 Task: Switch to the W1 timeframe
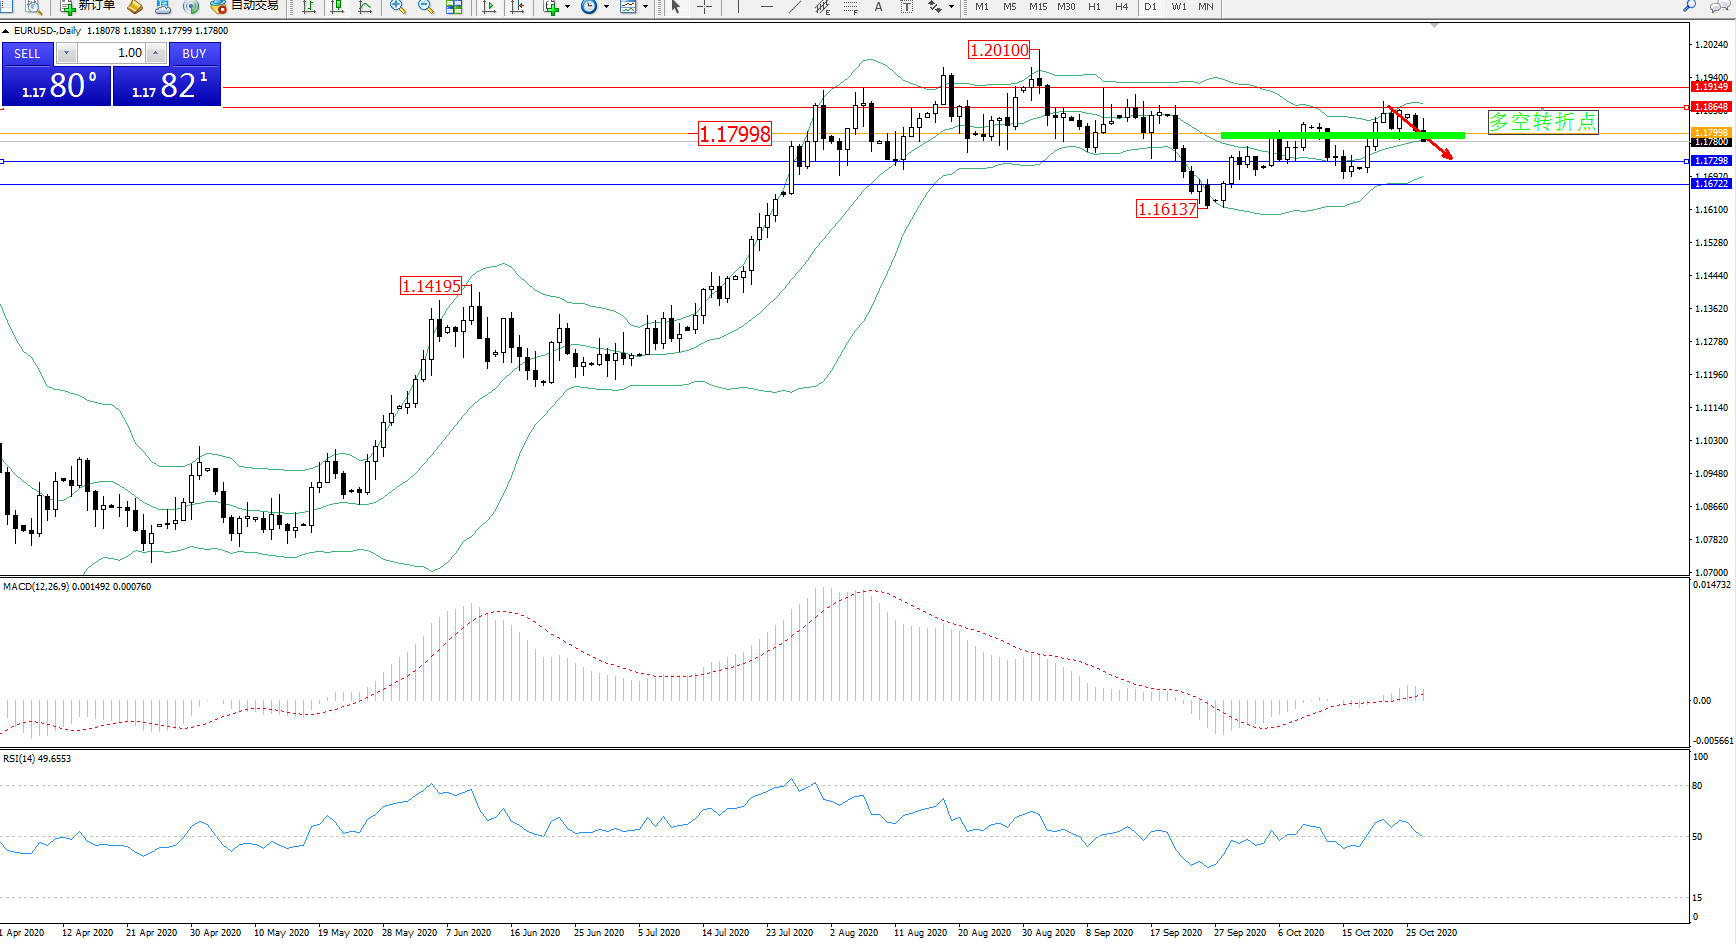coord(1178,7)
